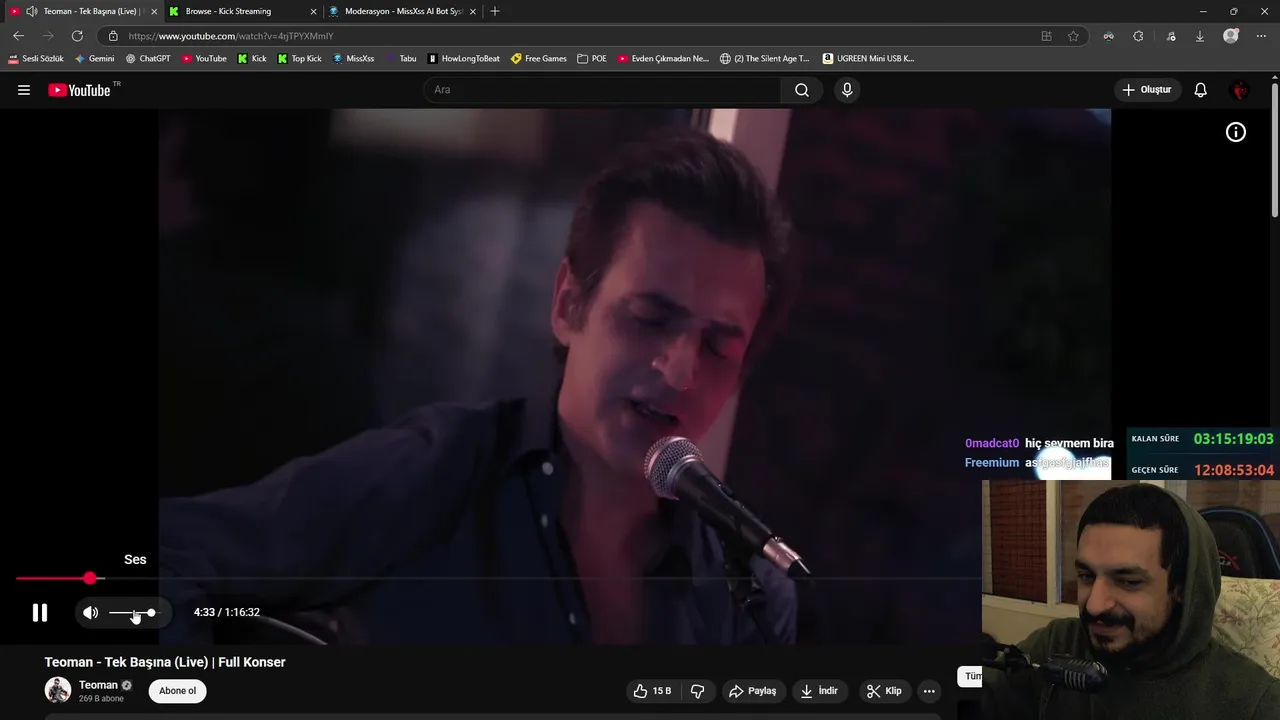Mute tab via speaker icon on Teoman tab
1280x720 pixels.
point(32,11)
